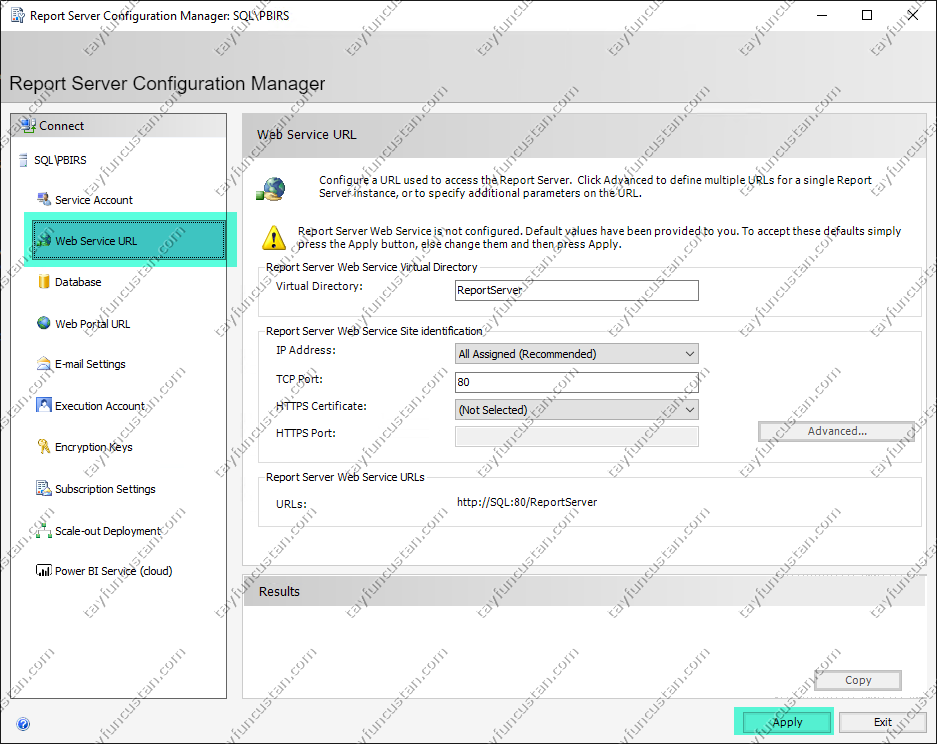
Task: Click the Subscription Settings icon
Action: coord(44,488)
